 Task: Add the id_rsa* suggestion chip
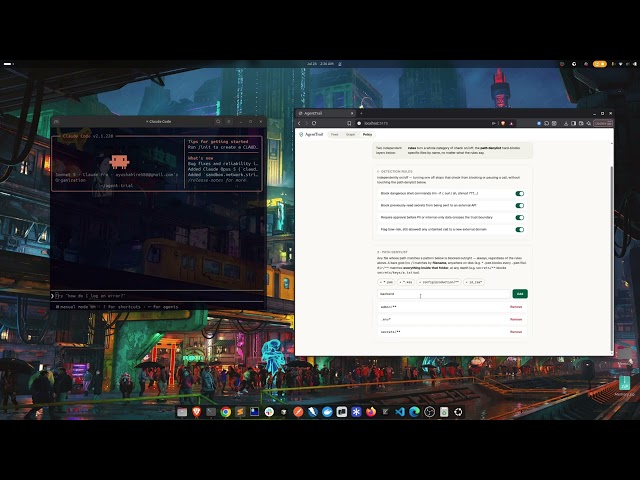pyautogui.click(x=473, y=282)
